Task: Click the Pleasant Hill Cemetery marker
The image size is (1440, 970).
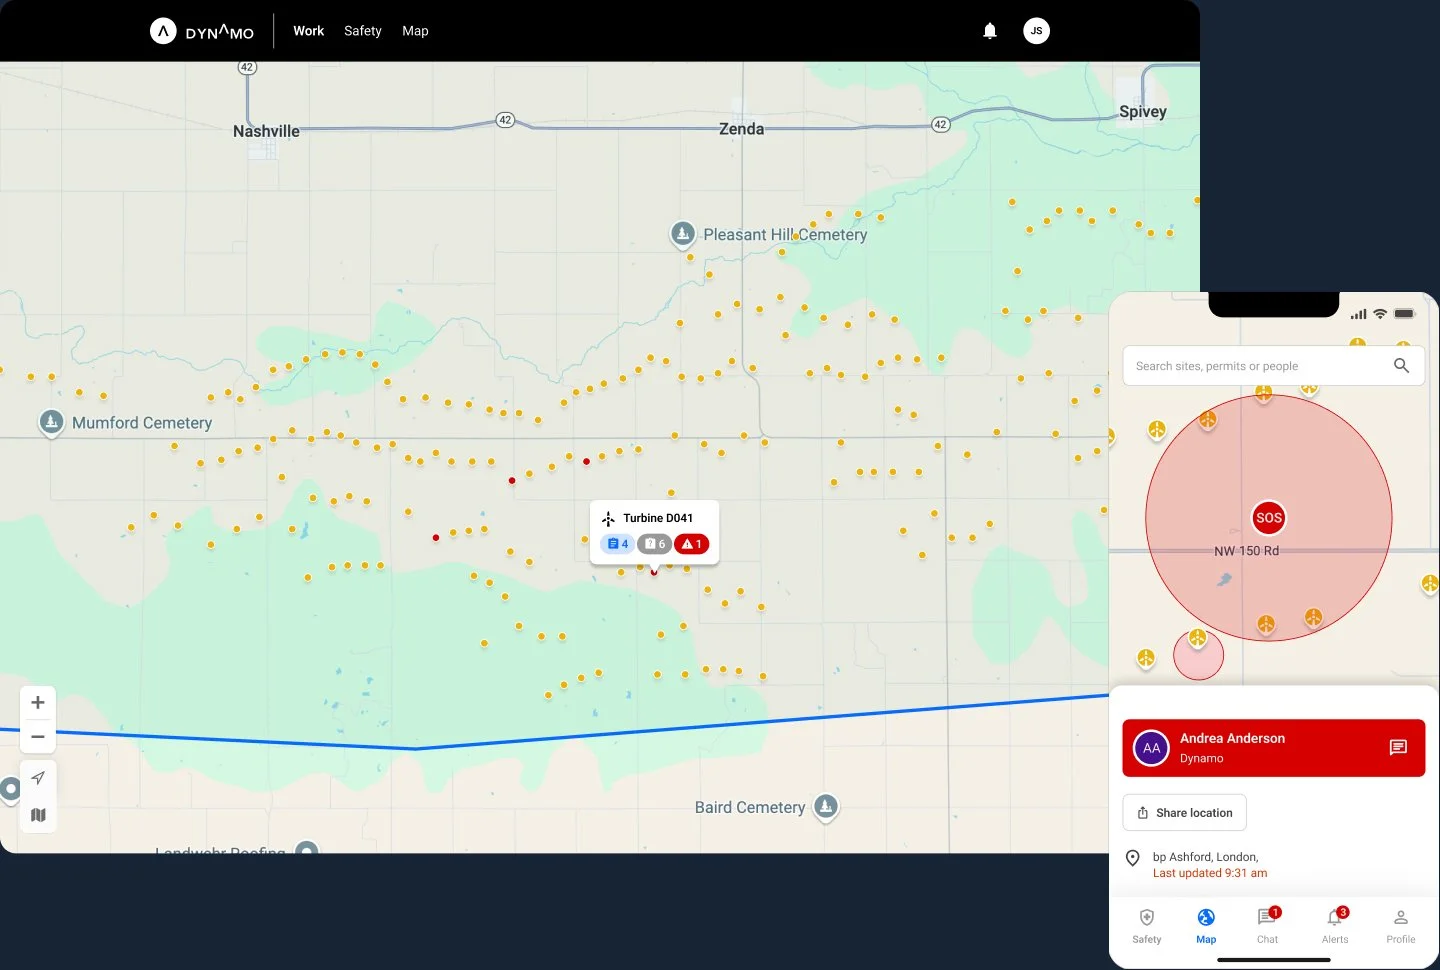Action: [x=683, y=234]
